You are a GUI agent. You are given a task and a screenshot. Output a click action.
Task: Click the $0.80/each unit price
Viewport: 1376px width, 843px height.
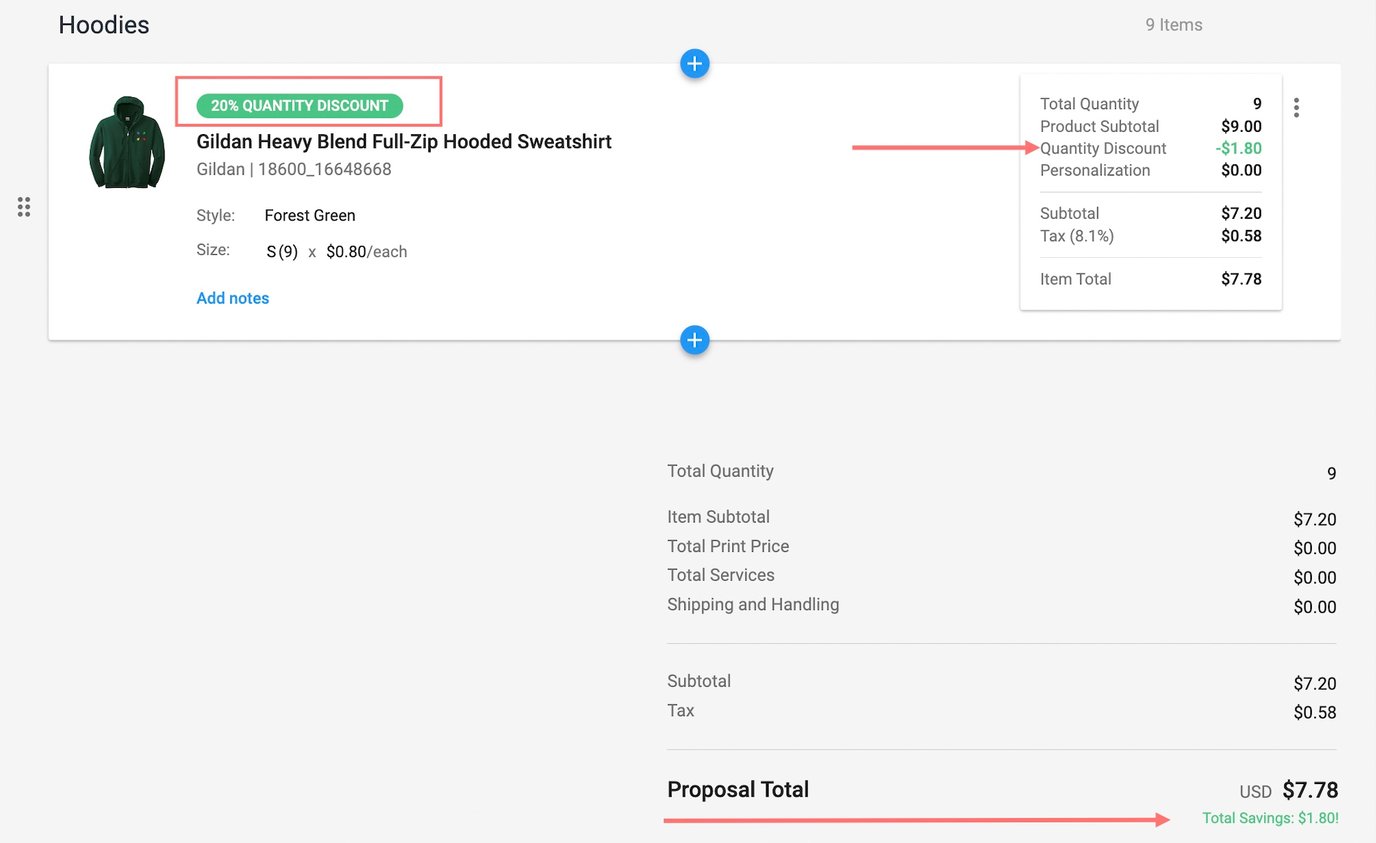click(366, 252)
